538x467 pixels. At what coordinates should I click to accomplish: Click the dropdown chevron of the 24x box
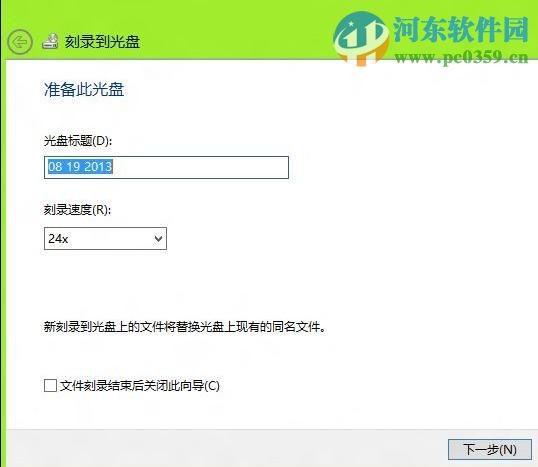pyautogui.click(x=158, y=238)
